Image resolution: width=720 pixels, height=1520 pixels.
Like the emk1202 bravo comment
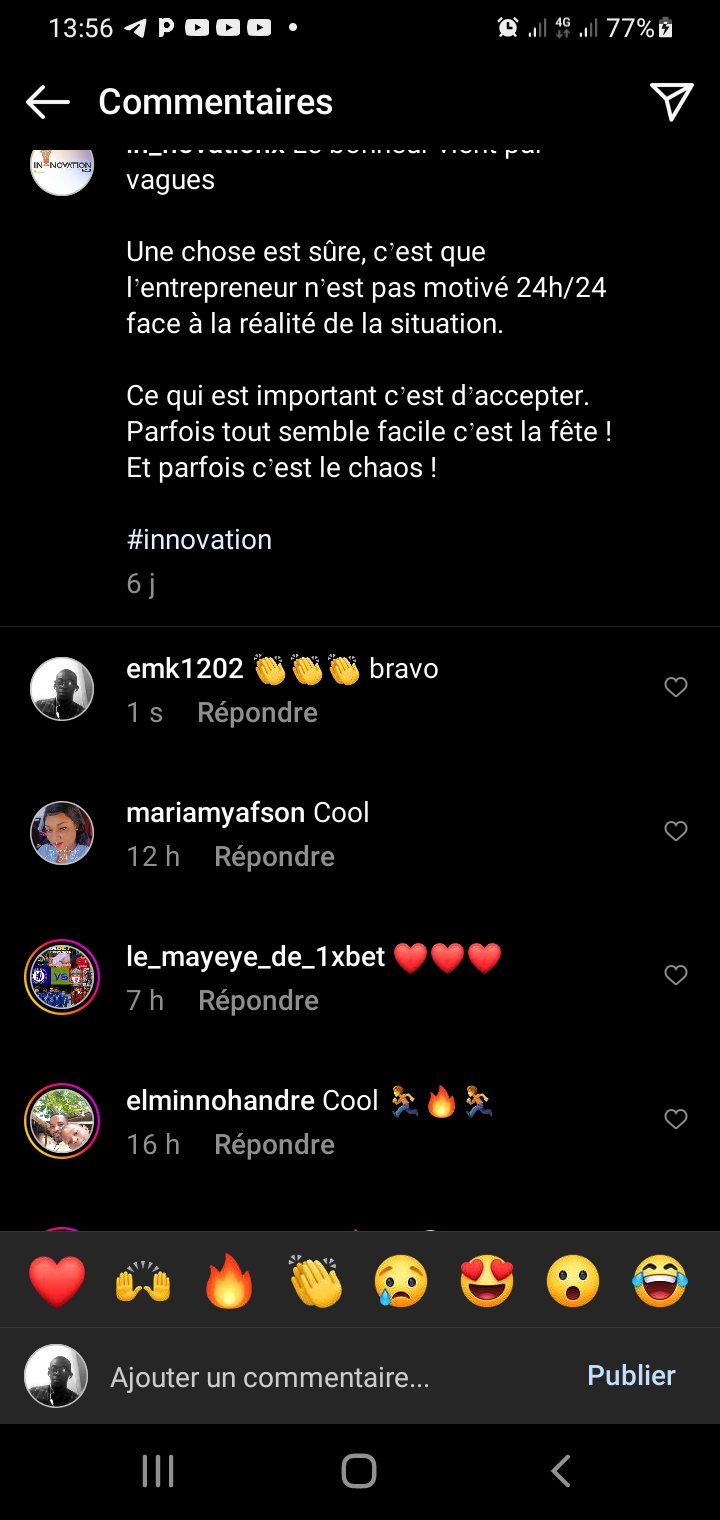pos(676,687)
